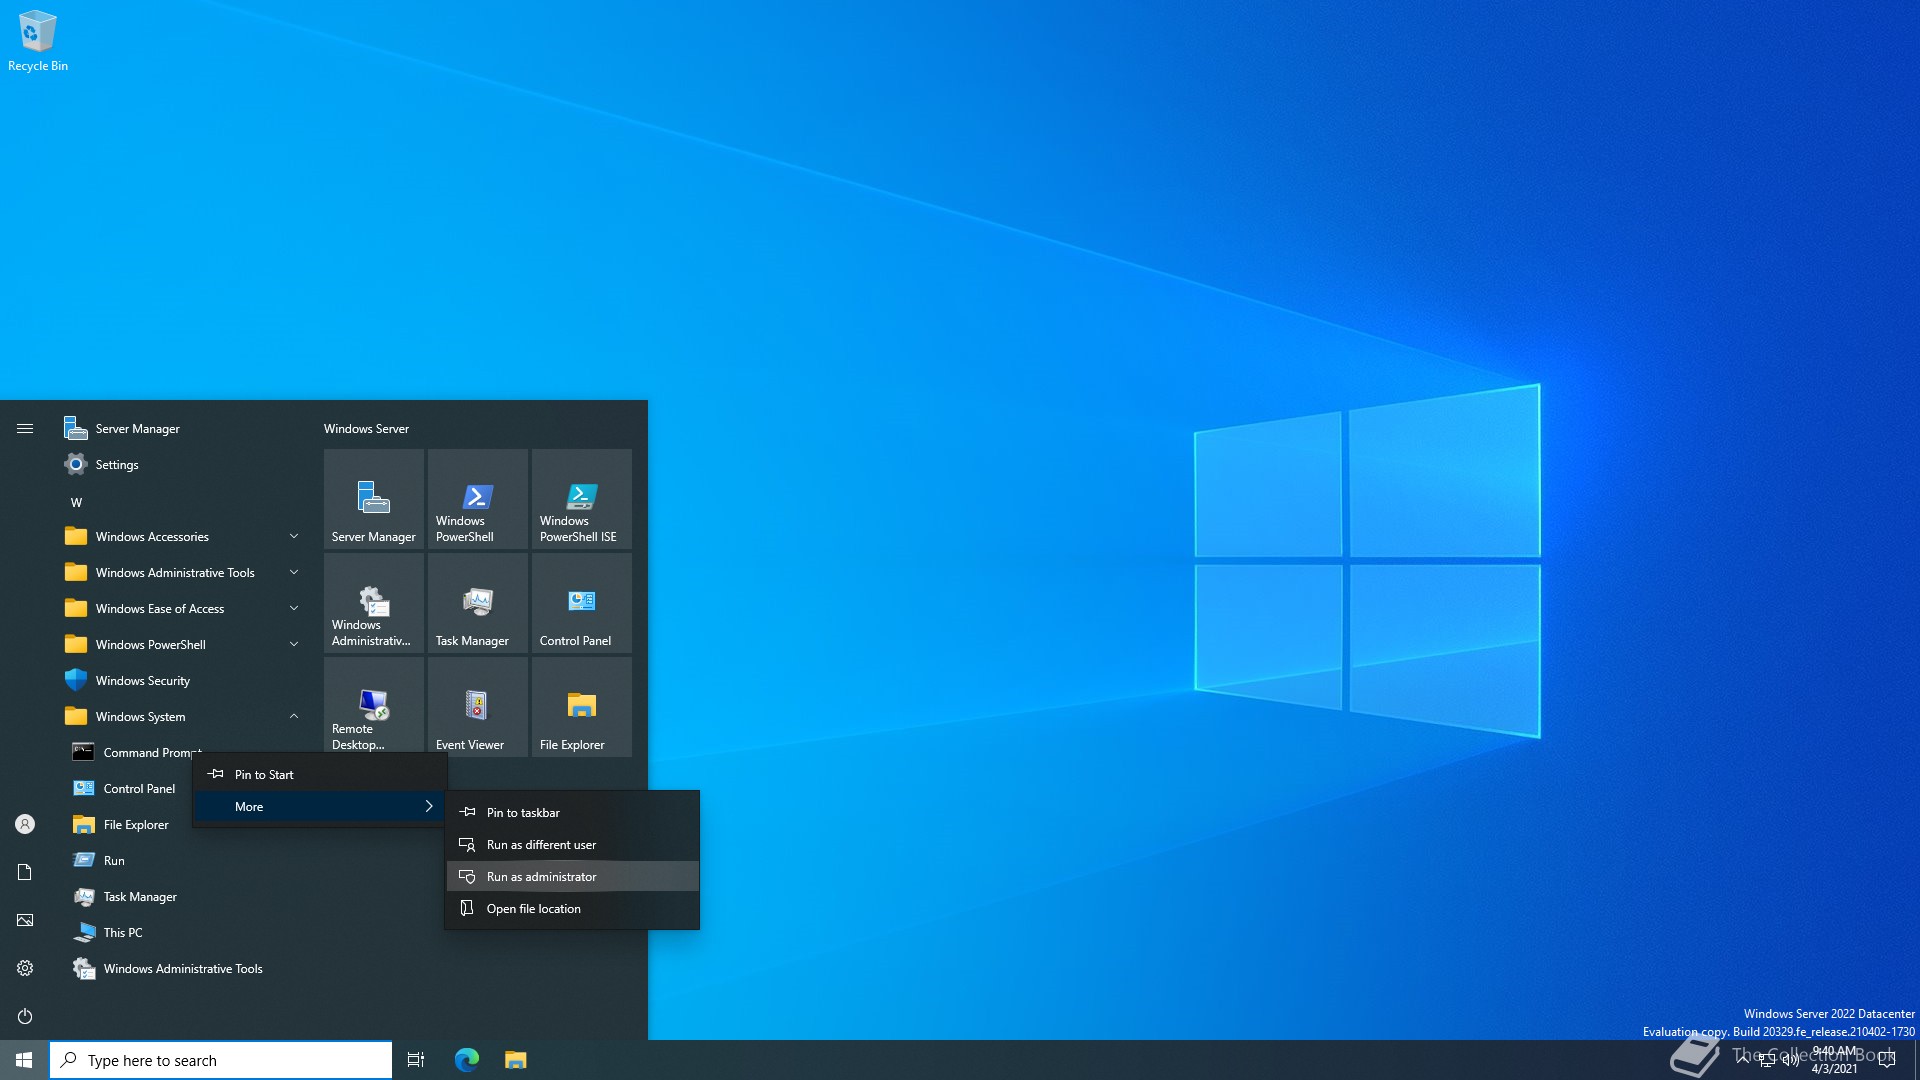
Task: Open the Windows PowerShell ISE tile
Action: [x=581, y=500]
